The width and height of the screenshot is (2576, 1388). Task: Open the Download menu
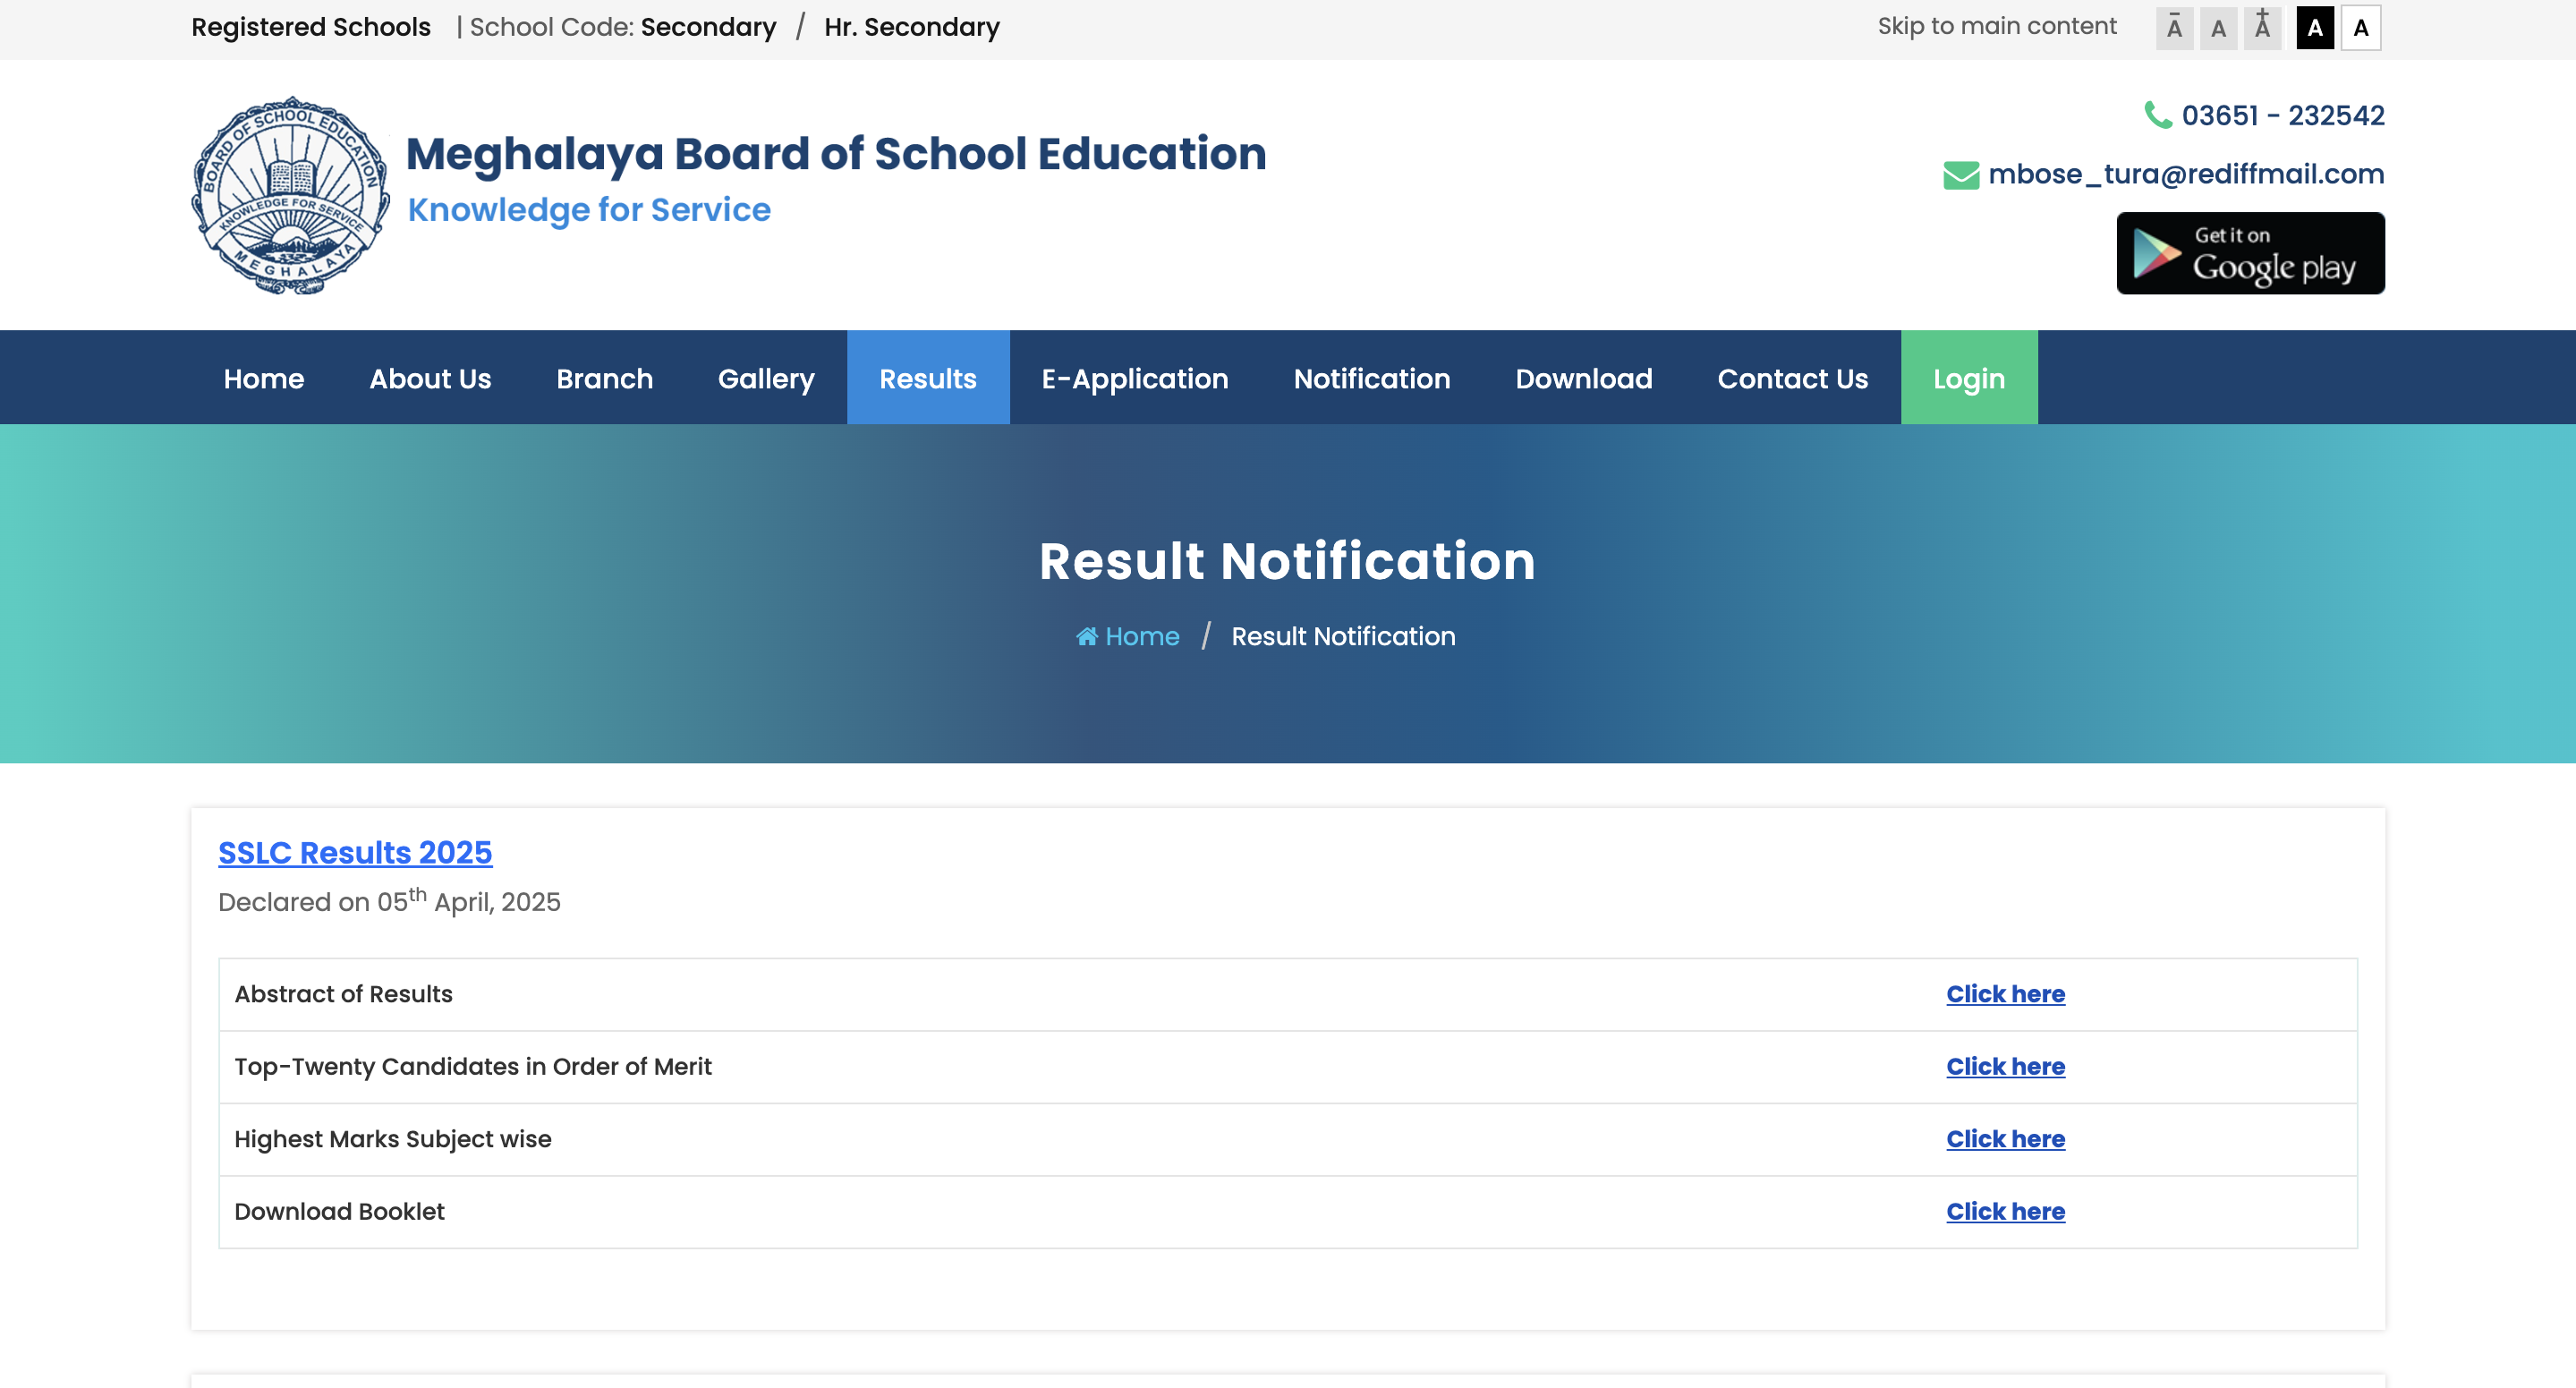tap(1583, 378)
